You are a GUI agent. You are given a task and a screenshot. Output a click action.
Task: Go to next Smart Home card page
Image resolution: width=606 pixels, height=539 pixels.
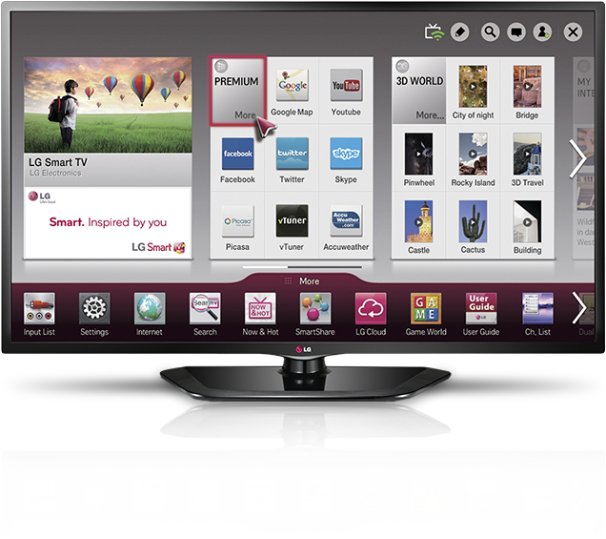point(577,159)
